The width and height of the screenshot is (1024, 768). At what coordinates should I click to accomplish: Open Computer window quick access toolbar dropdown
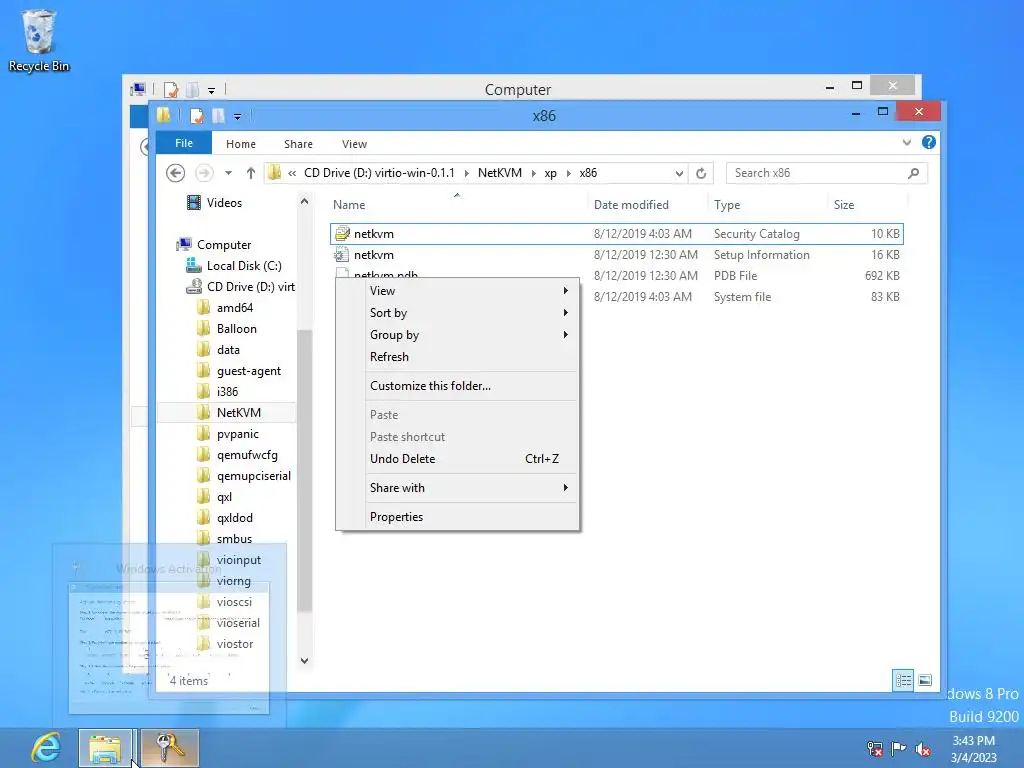pos(211,91)
